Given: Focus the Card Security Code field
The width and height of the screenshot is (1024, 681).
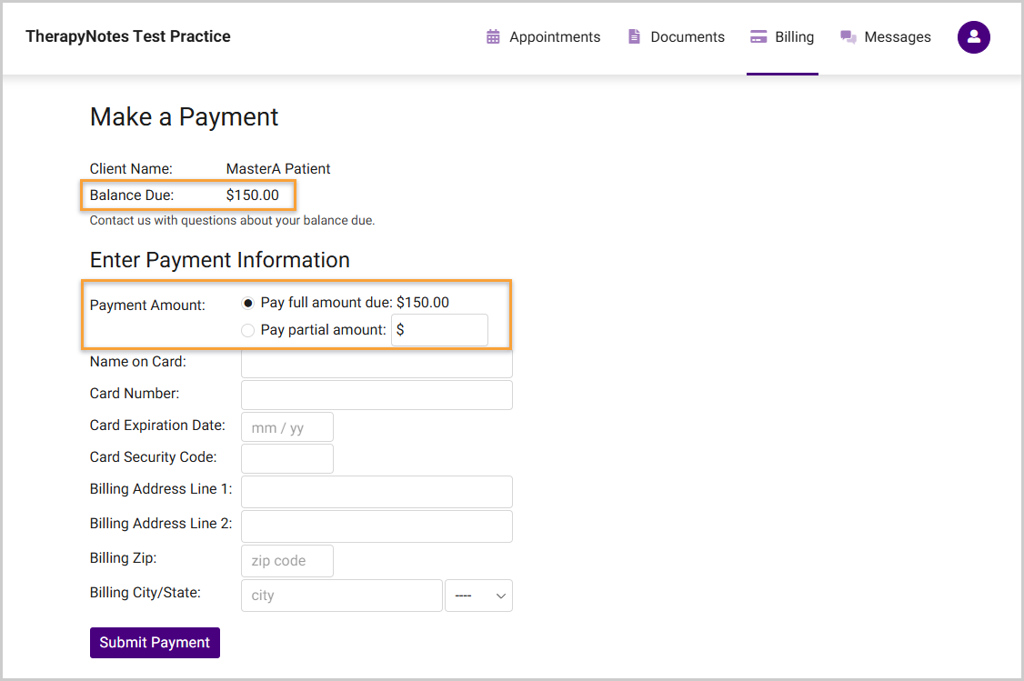Looking at the screenshot, I should click(x=287, y=458).
